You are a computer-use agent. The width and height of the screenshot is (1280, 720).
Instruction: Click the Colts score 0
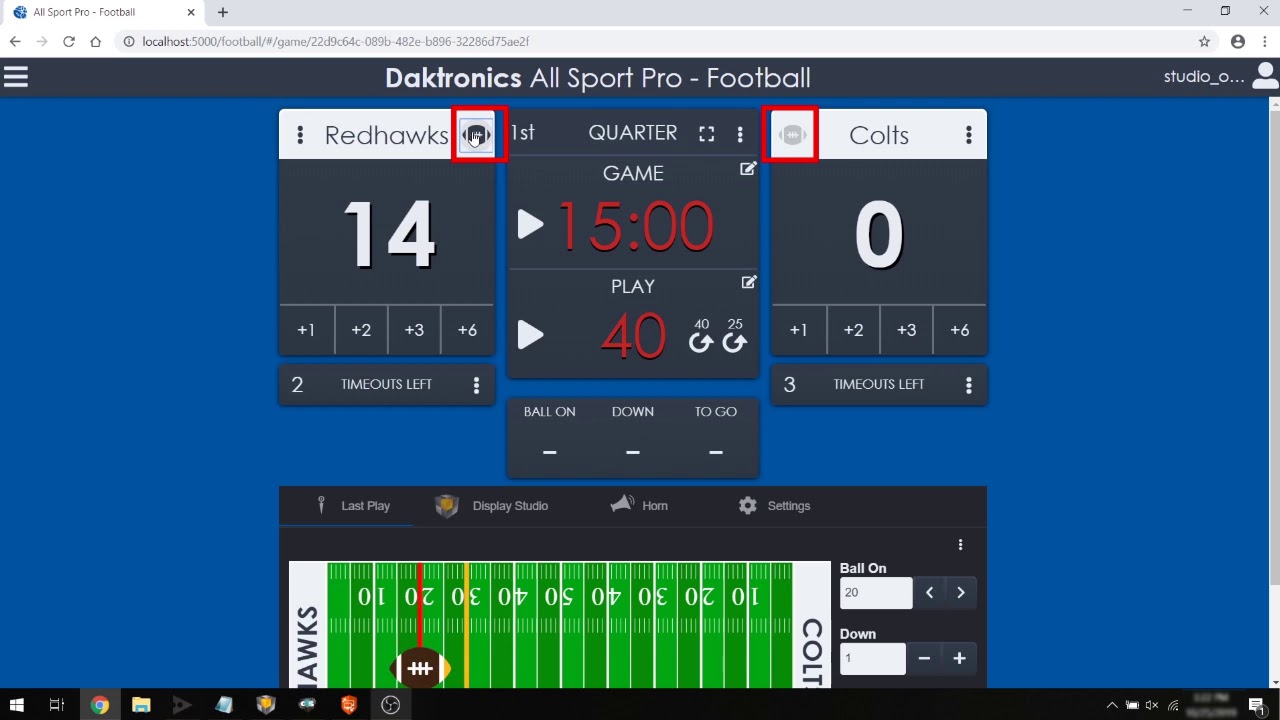[x=879, y=235]
